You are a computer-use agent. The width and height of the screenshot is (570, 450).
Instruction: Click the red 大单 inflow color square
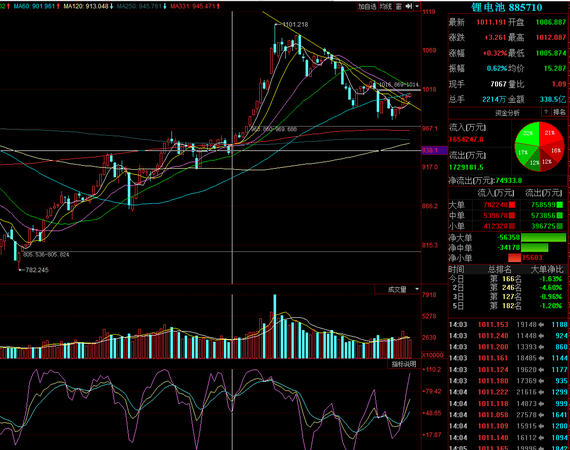[x=512, y=205]
